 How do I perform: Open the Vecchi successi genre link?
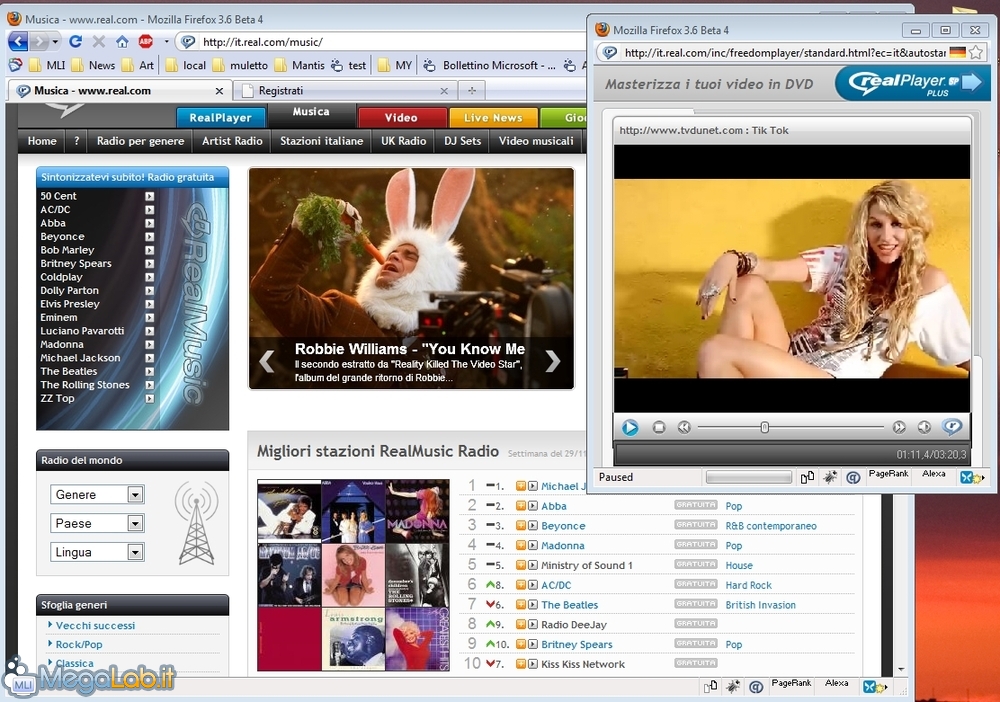(x=95, y=625)
